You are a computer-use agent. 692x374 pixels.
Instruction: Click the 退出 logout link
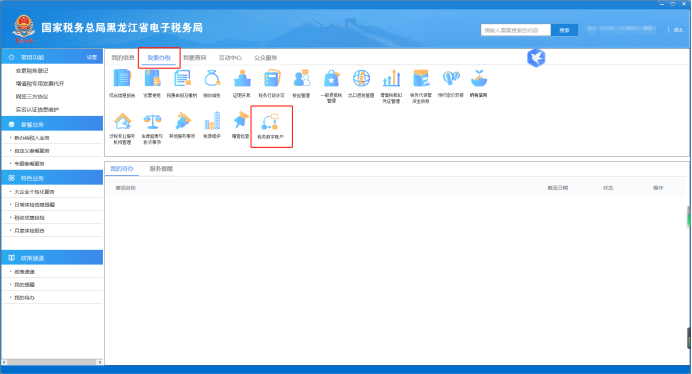pos(678,30)
